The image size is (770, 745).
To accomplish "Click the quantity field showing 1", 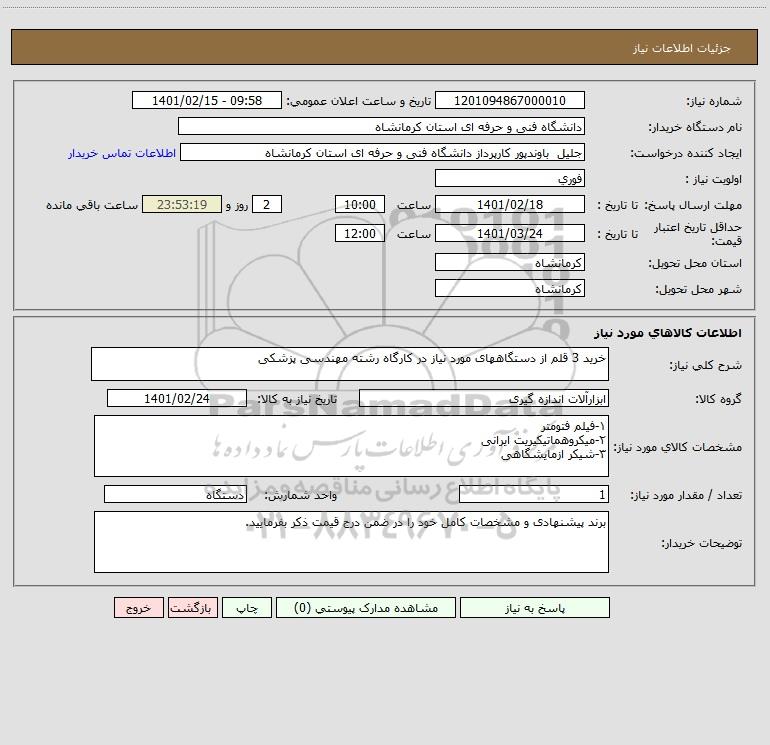I will tap(534, 494).
